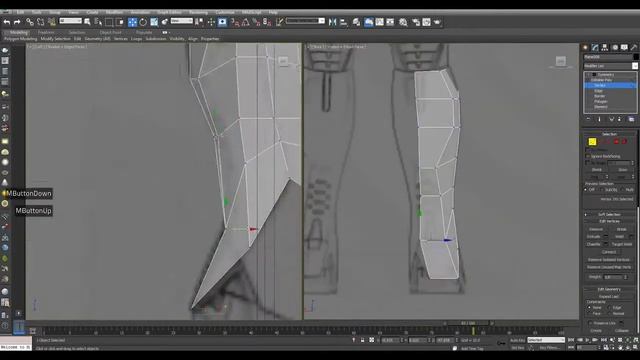640x360 pixels.
Task: Click the Redo arrow in main toolbar
Action: tap(17, 22)
